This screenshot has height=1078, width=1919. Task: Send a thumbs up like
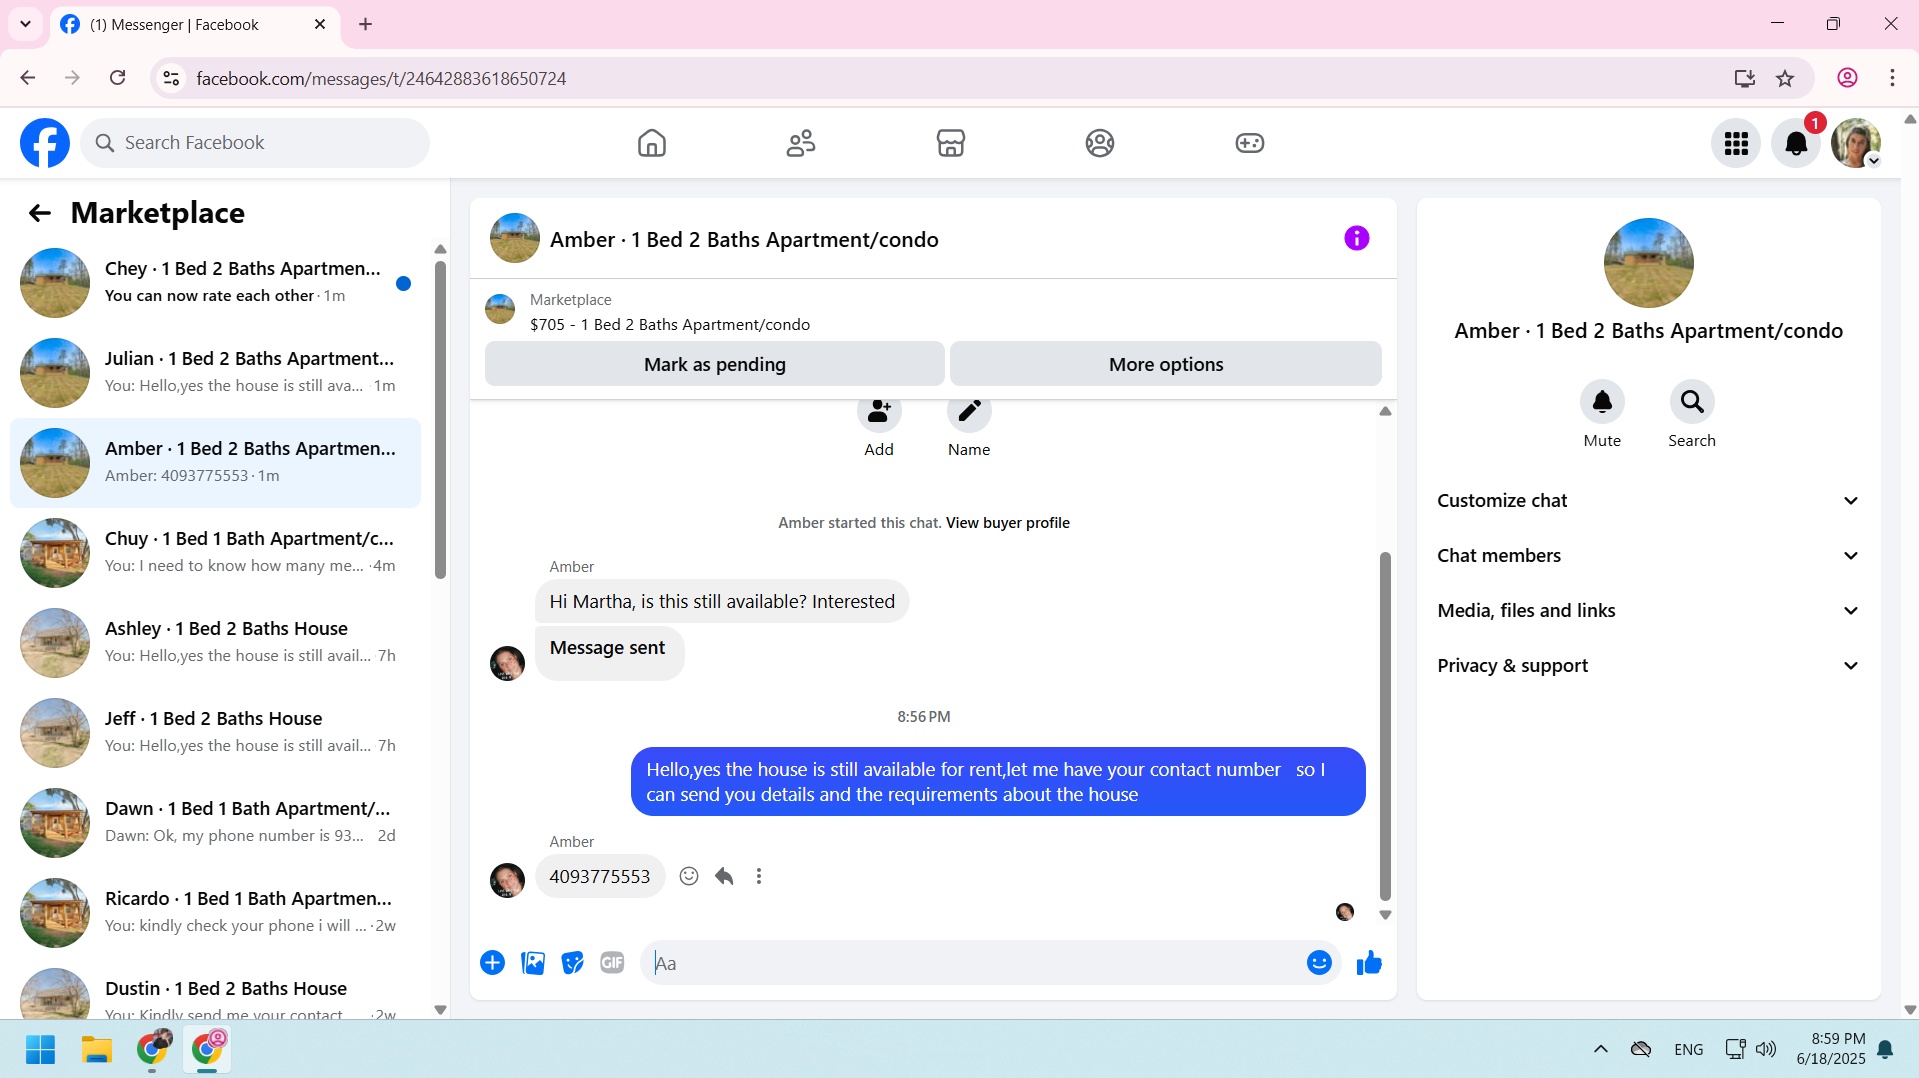(1369, 963)
